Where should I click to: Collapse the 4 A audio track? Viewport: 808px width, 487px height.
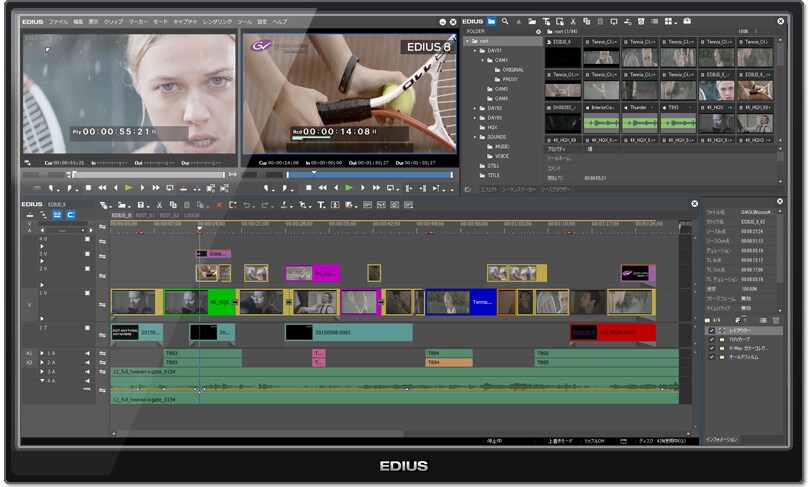42,380
